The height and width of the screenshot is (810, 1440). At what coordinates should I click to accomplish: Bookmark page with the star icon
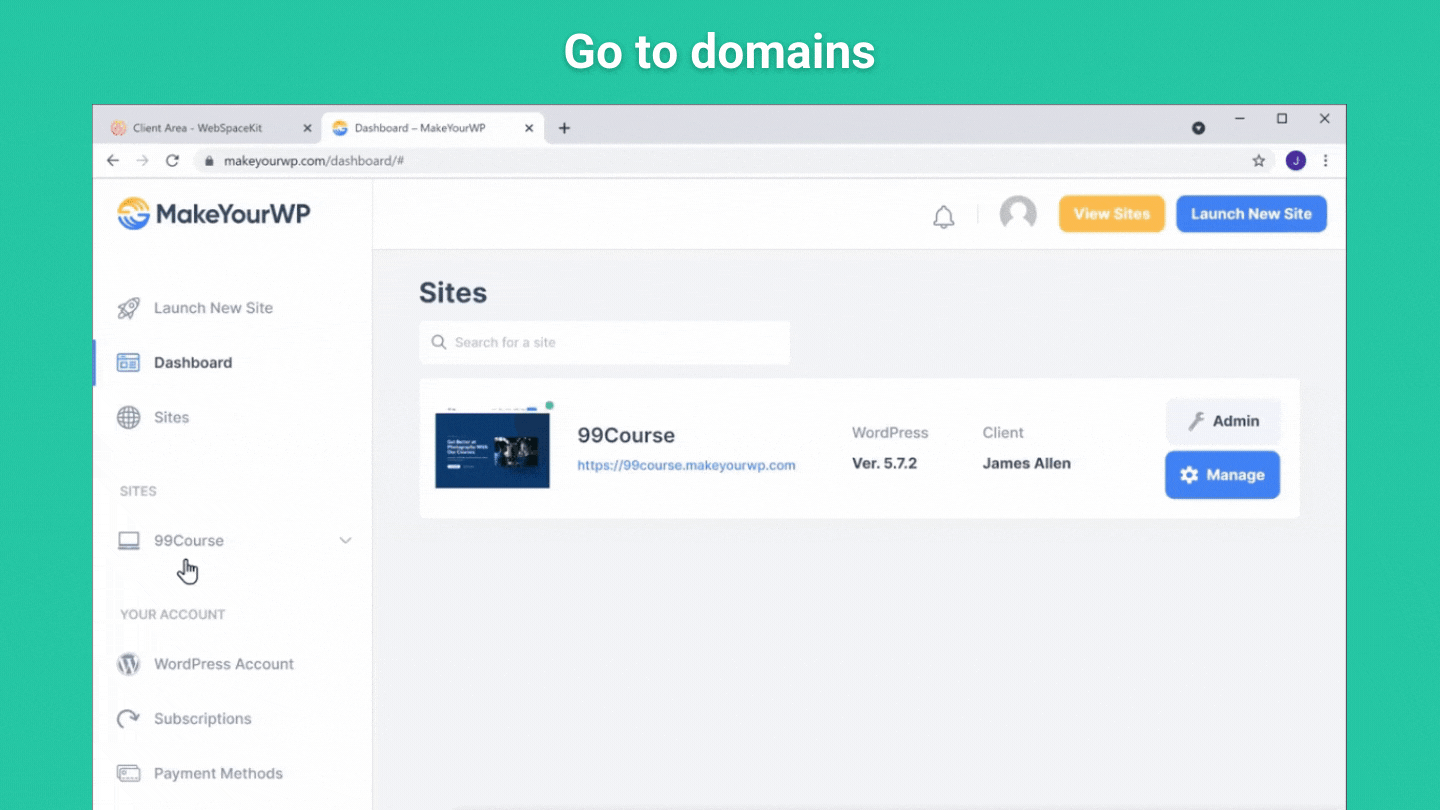click(x=1259, y=161)
